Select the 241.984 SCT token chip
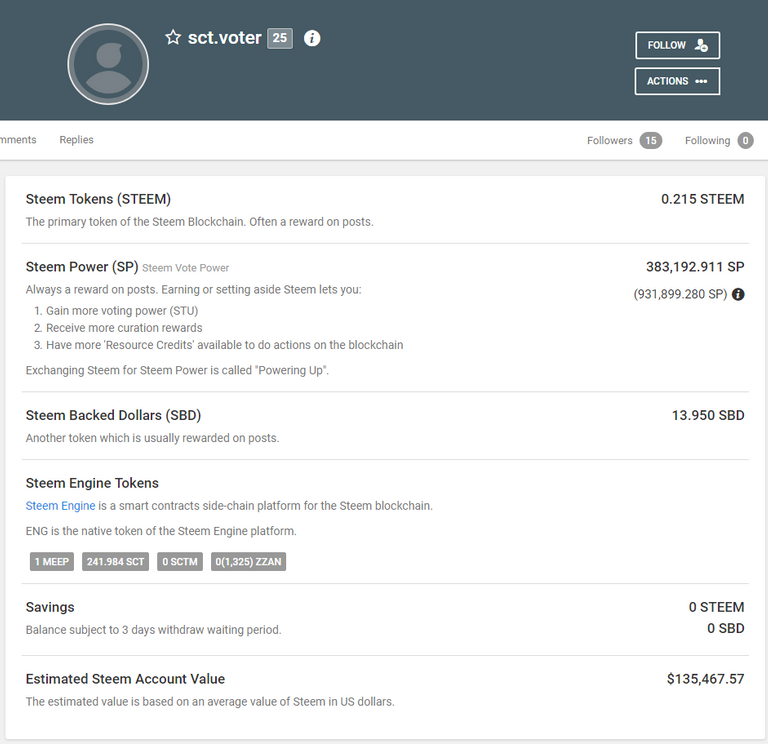The width and height of the screenshot is (768, 744). [x=115, y=562]
